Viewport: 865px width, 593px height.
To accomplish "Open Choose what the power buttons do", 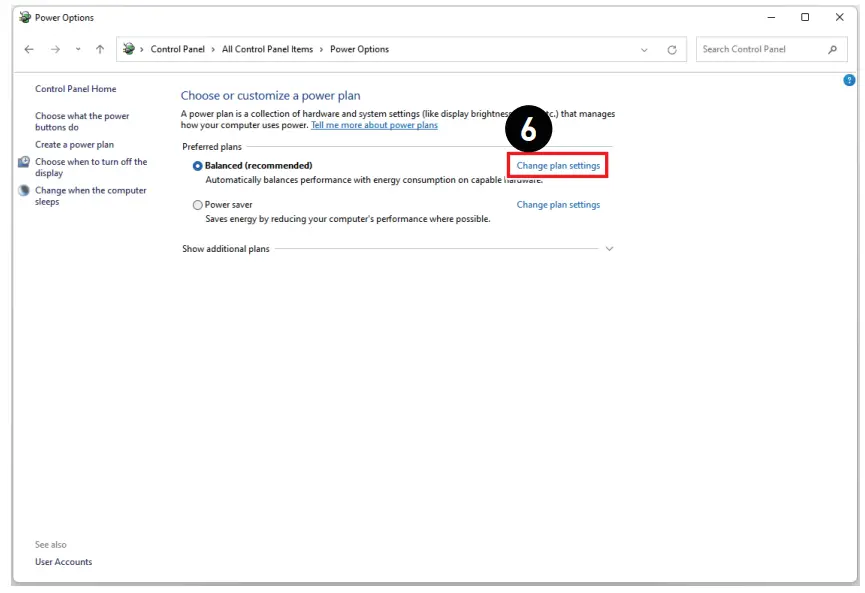I will 82,121.
